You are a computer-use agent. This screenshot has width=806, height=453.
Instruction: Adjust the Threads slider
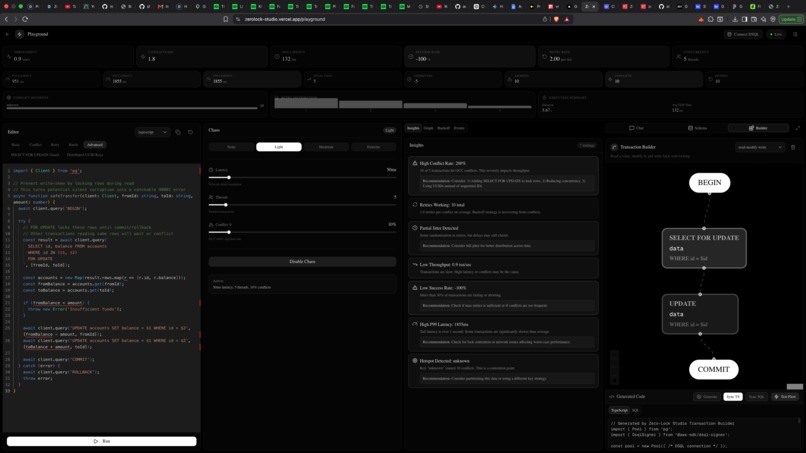tap(302, 205)
